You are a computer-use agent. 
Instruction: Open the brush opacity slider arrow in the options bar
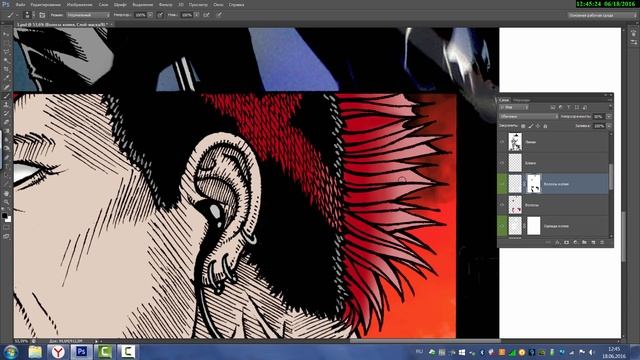click(x=150, y=15)
